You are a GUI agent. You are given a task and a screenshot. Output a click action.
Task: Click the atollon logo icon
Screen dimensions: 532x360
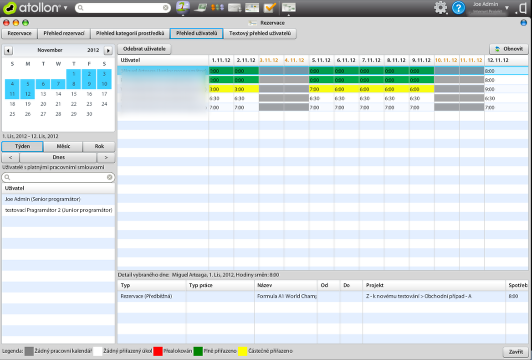coord(10,8)
